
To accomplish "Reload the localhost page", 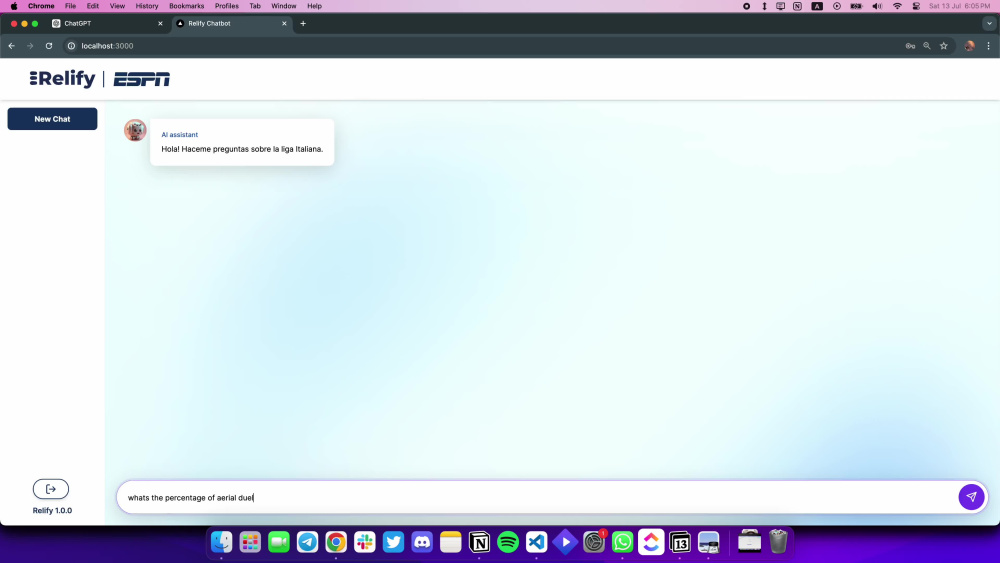I will [x=48, y=46].
